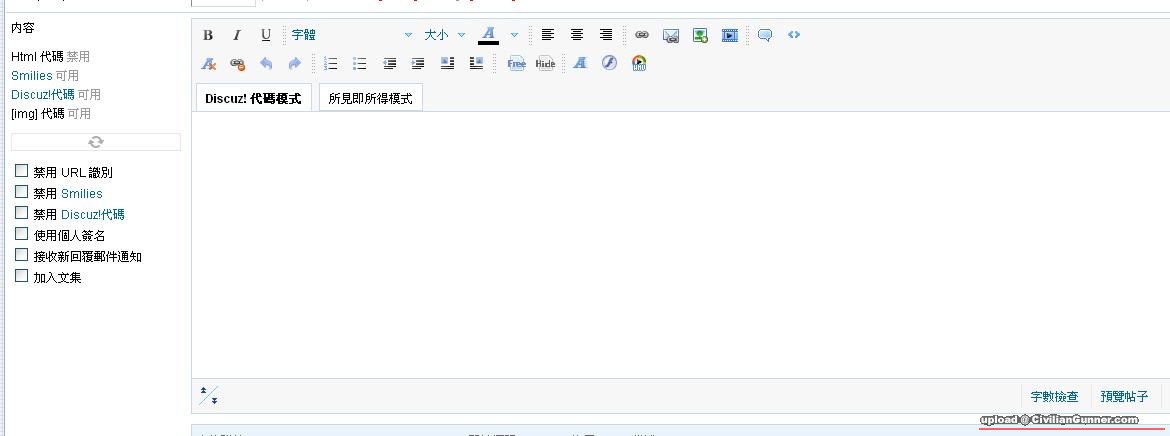Insert an ordered numbered list
This screenshot has height=436, width=1170.
(x=330, y=64)
